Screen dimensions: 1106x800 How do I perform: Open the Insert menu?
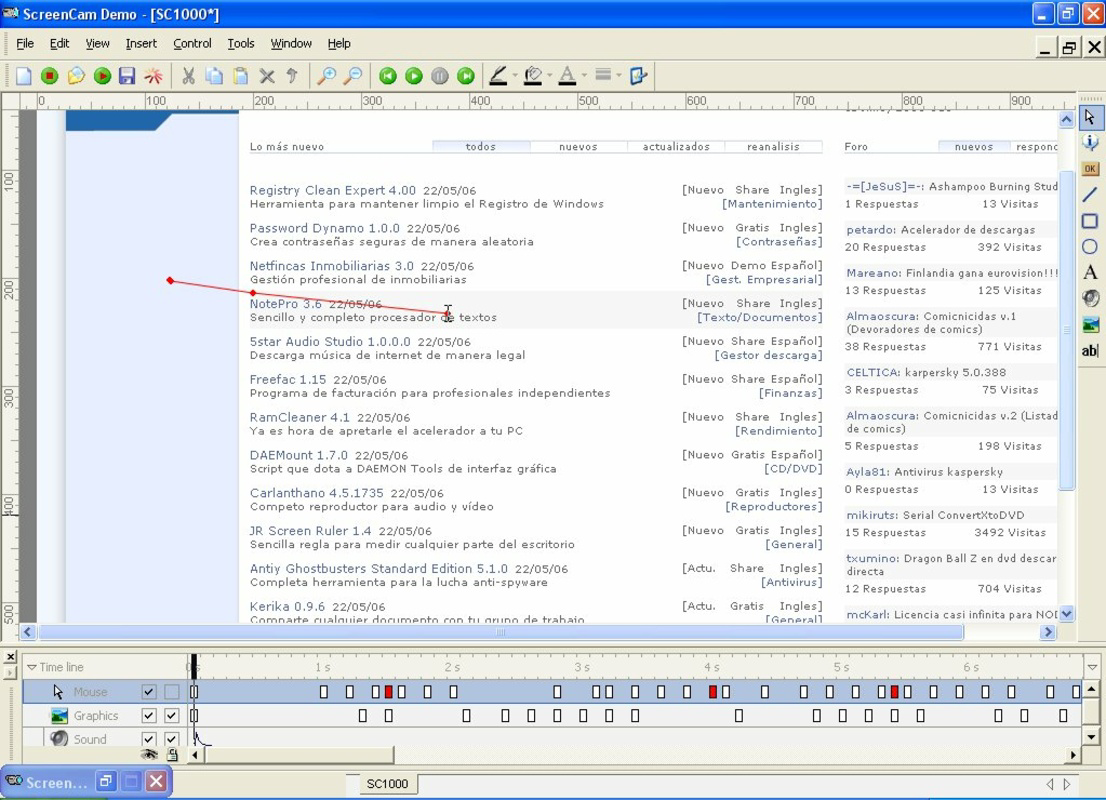pos(141,44)
